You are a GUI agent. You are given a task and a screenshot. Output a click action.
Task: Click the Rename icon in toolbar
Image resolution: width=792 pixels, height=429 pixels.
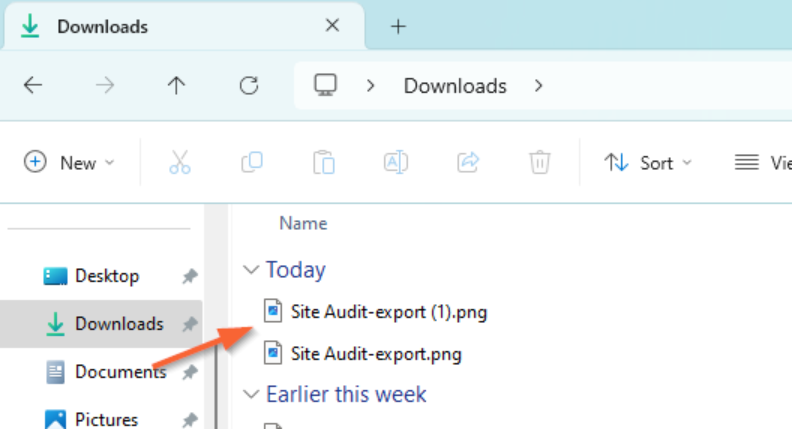pyautogui.click(x=396, y=162)
